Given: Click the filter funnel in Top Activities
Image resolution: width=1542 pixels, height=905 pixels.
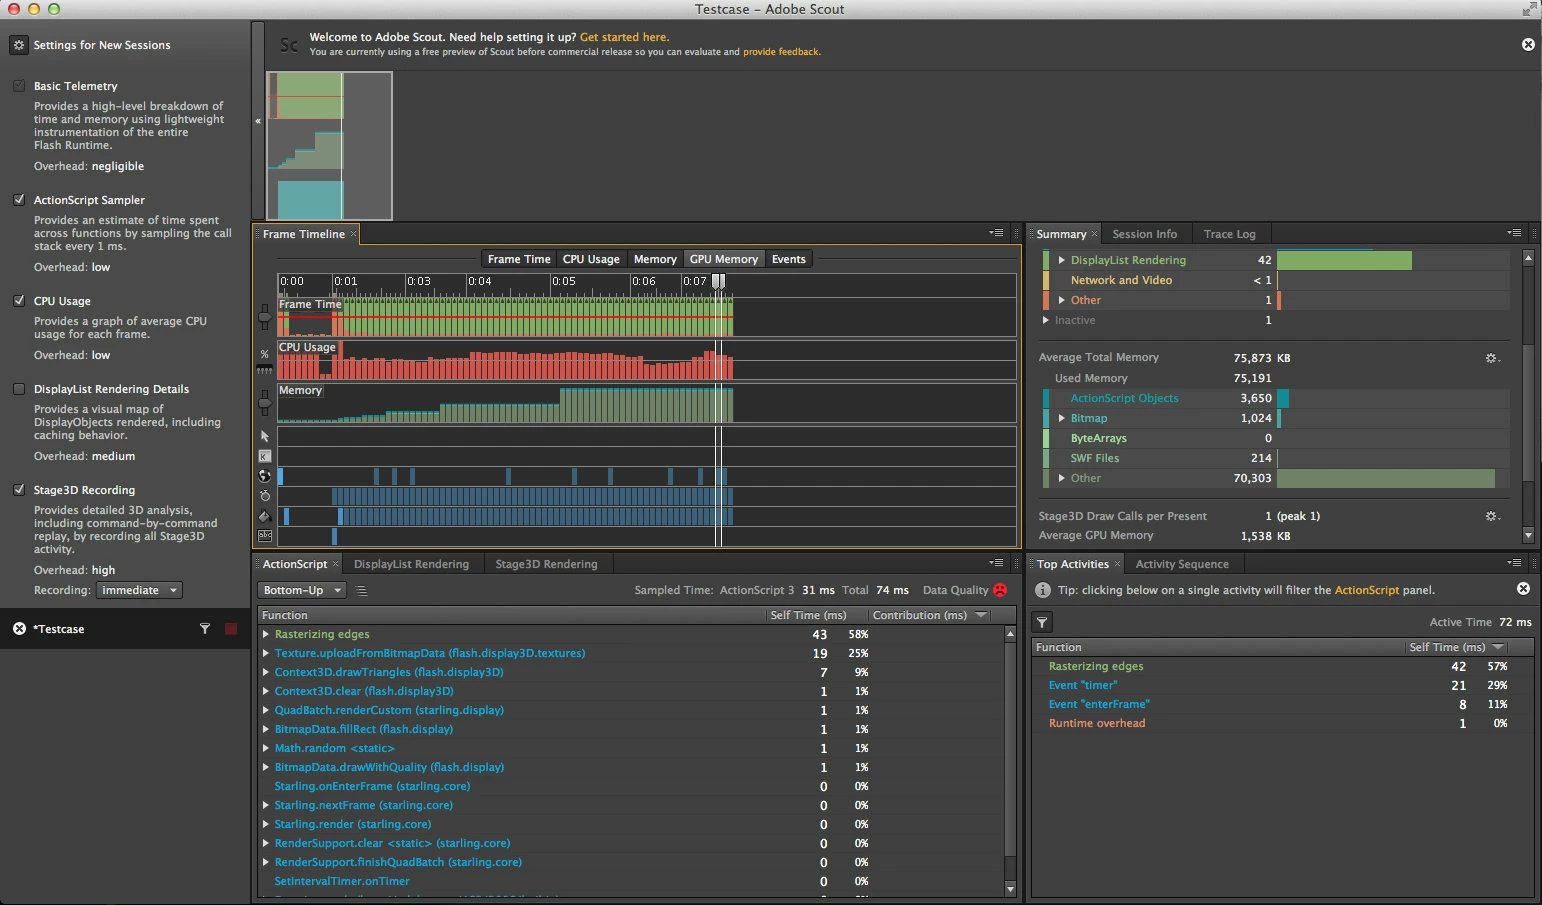Looking at the screenshot, I should (1042, 622).
